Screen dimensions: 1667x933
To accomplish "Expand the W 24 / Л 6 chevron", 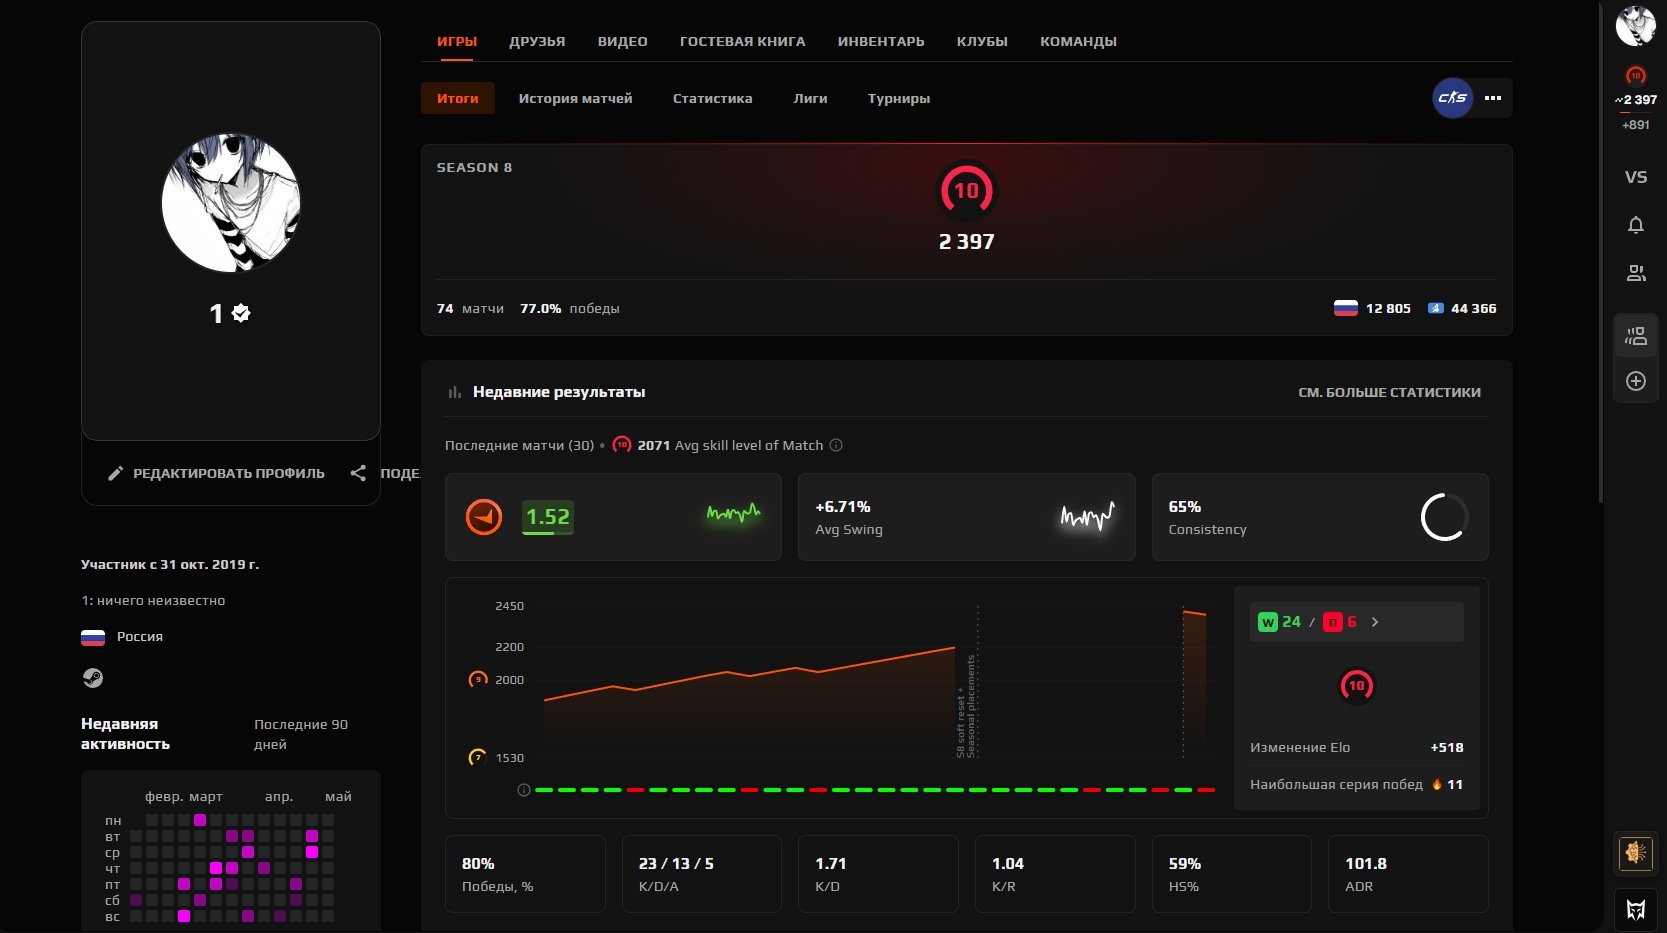I will 1375,622.
